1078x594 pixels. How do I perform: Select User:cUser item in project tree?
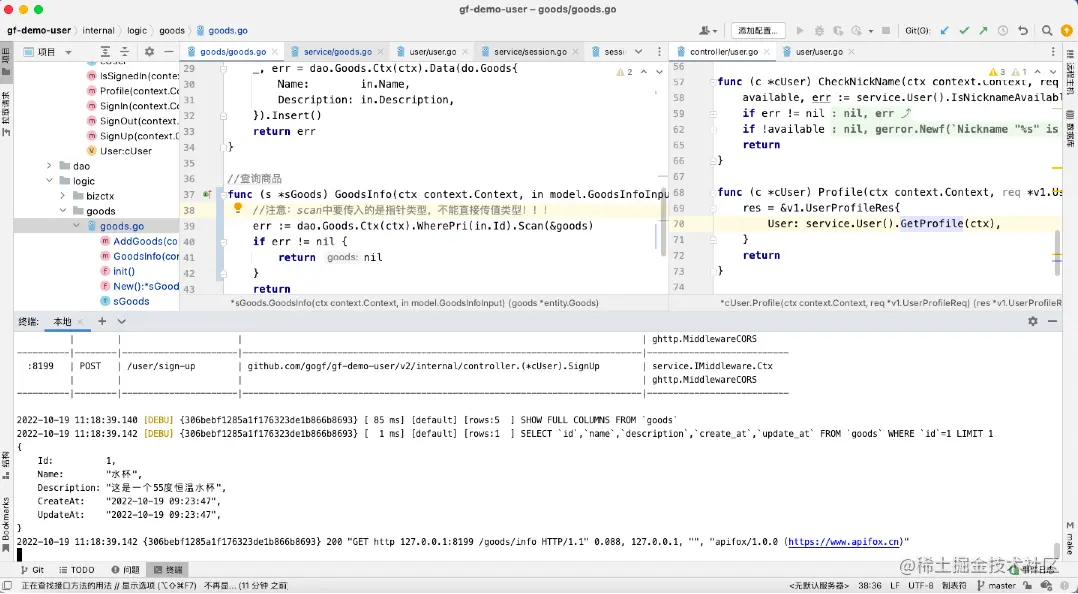pos(119,151)
